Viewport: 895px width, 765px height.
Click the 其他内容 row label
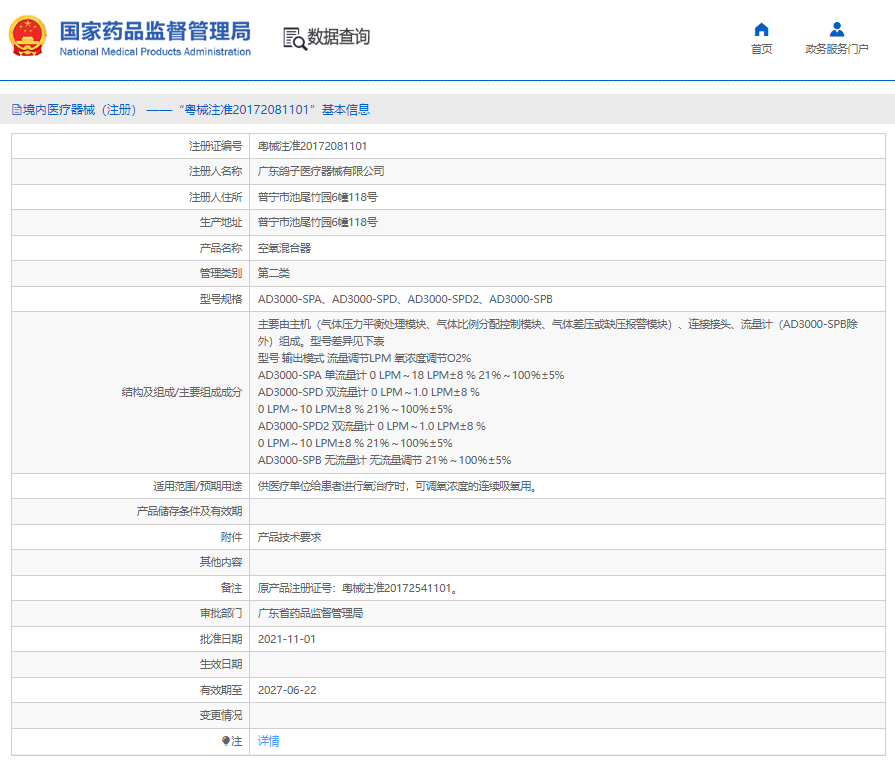pyautogui.click(x=221, y=562)
